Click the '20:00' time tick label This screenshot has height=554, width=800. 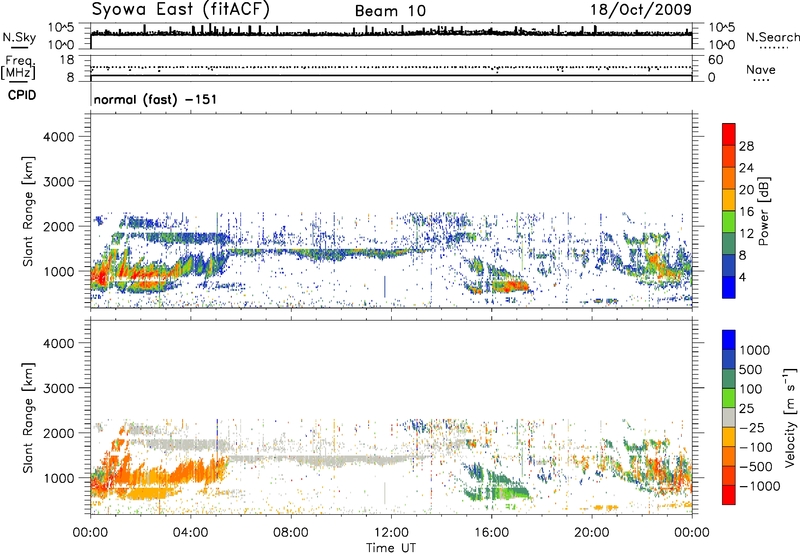(x=591, y=533)
